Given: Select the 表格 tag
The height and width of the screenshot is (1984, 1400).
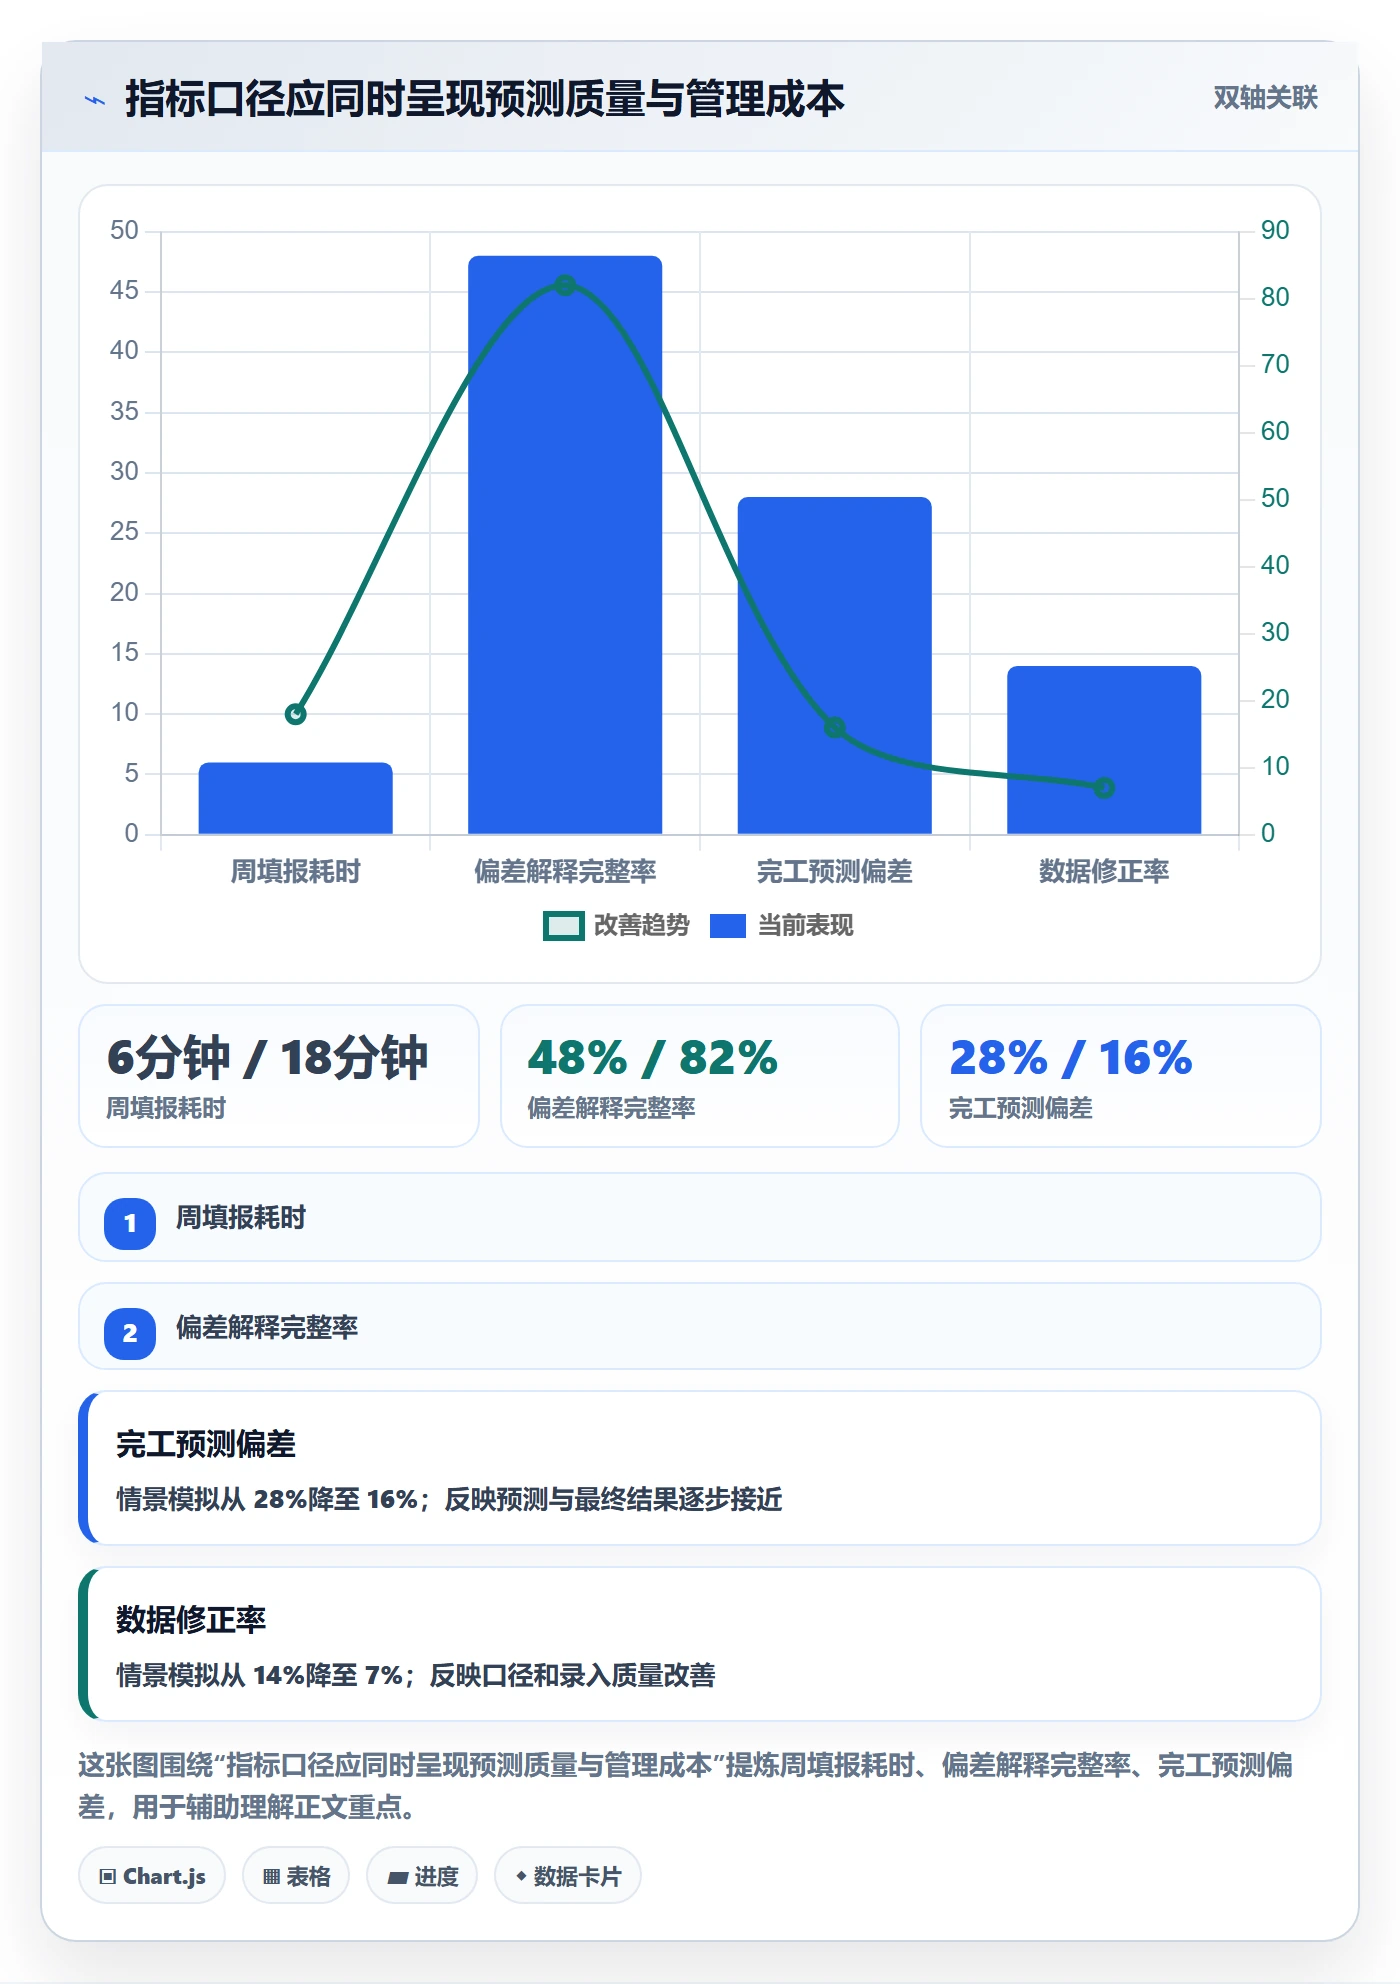Looking at the screenshot, I should point(296,1876).
